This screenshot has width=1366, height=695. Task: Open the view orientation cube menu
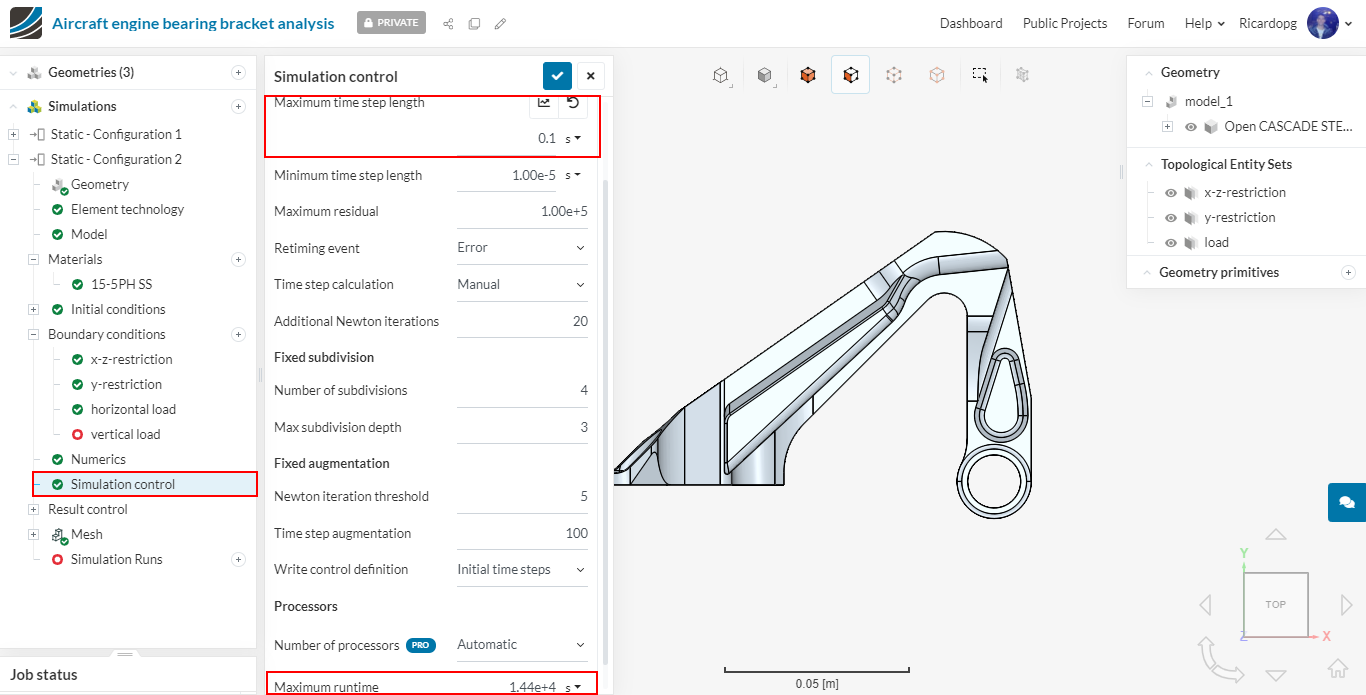click(x=720, y=75)
